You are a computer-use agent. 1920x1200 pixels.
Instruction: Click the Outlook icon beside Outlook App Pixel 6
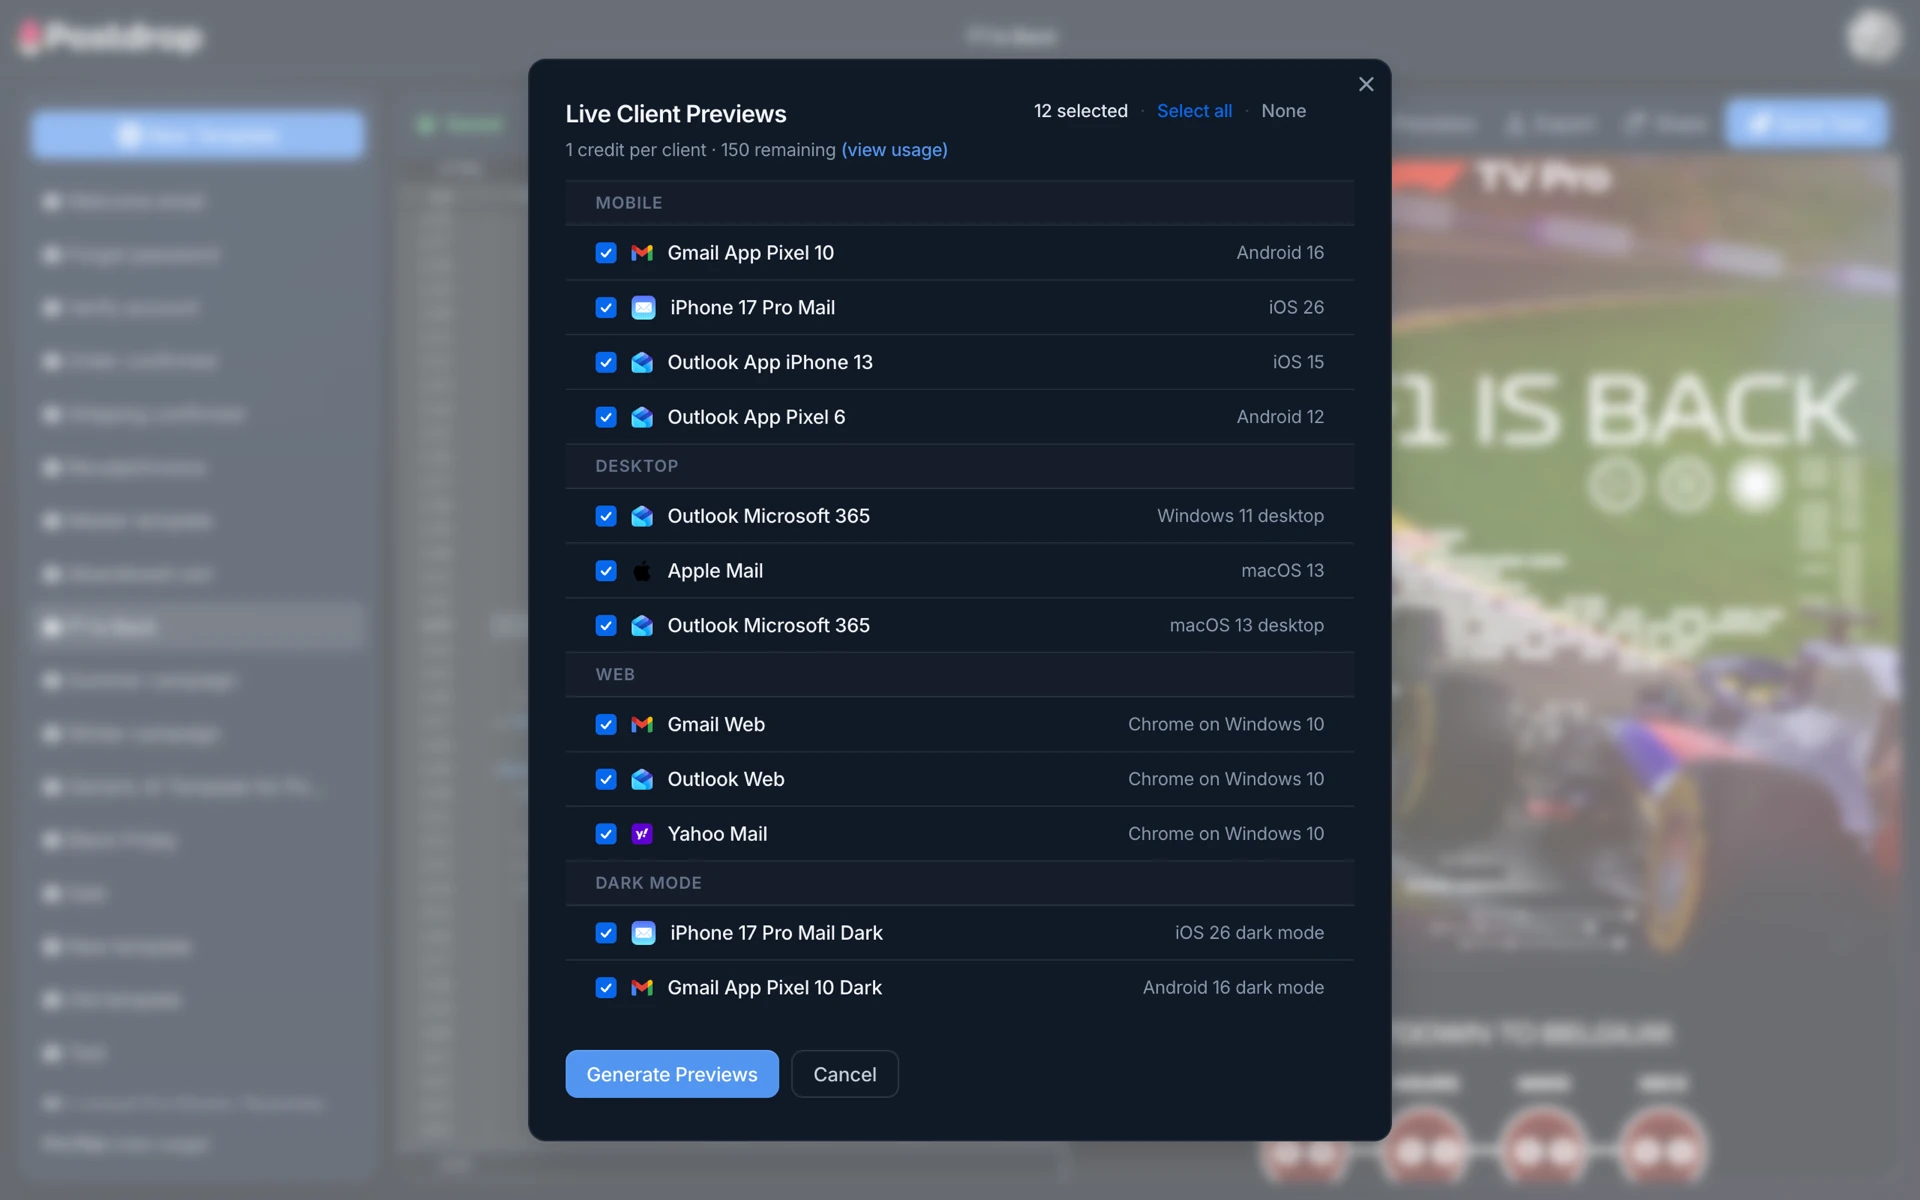point(642,417)
